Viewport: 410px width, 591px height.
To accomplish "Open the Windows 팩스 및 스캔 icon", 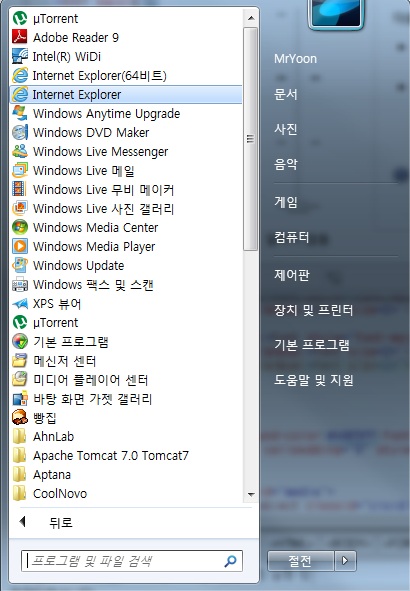I will click(x=20, y=284).
